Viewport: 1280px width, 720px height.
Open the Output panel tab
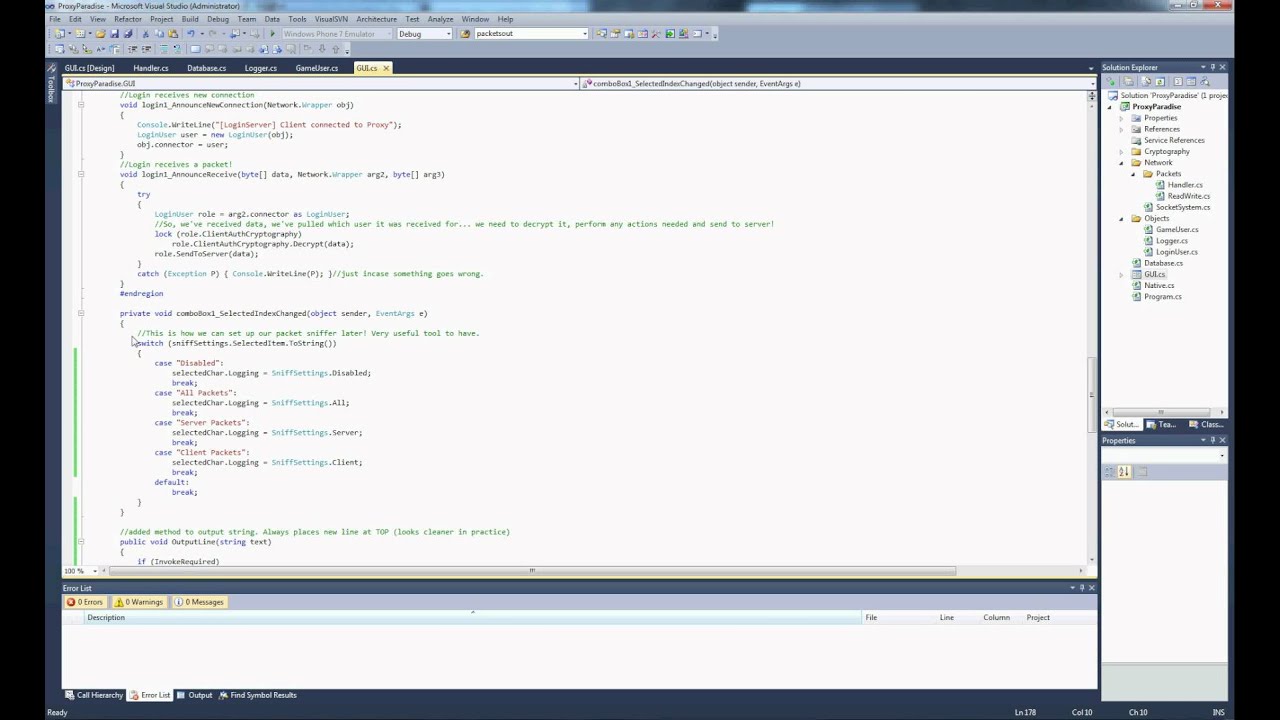click(x=195, y=695)
